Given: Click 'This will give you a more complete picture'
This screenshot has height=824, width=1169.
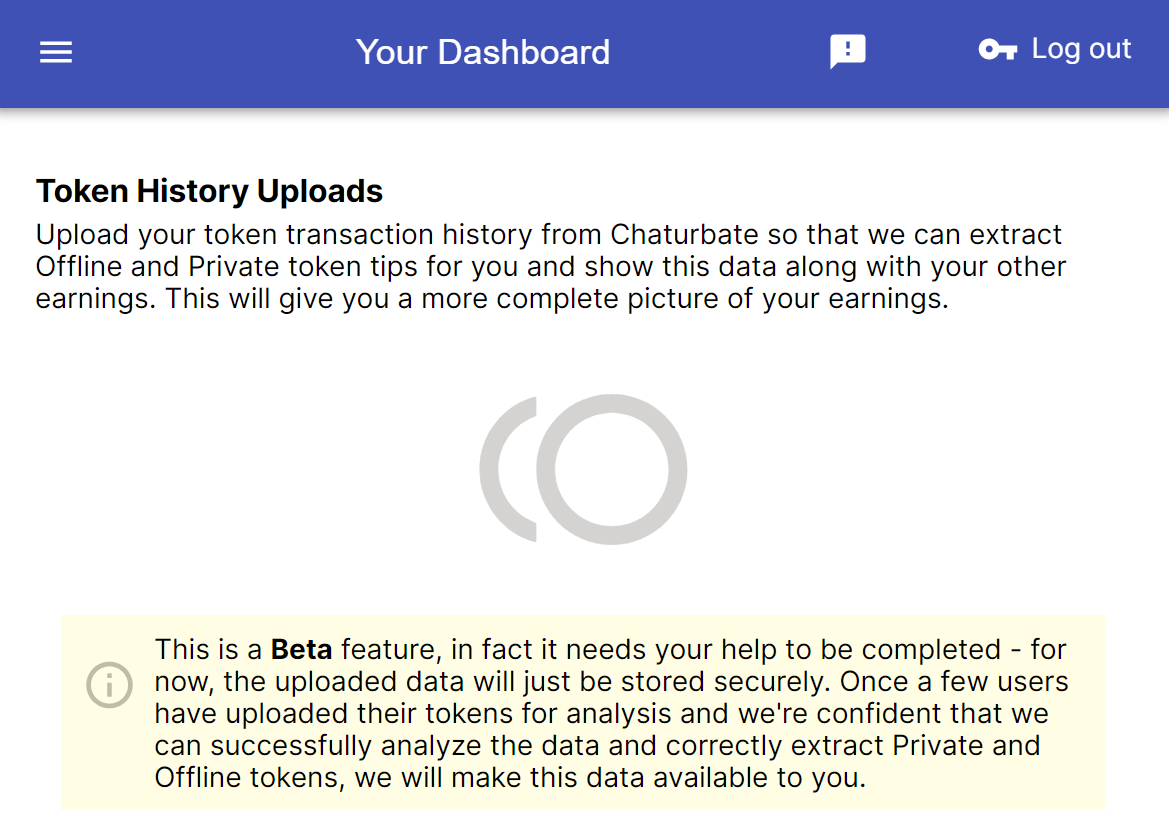Looking at the screenshot, I should (500, 299).
